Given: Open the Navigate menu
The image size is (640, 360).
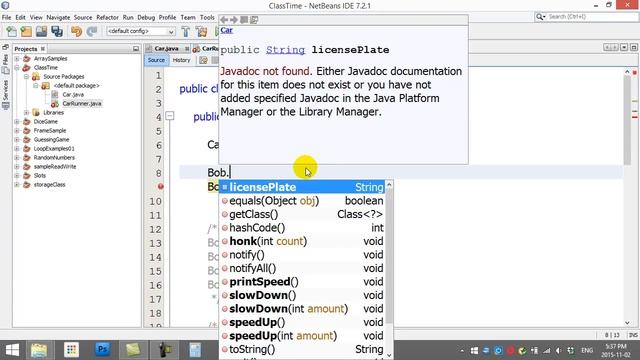Looking at the screenshot, I should 58,18.
